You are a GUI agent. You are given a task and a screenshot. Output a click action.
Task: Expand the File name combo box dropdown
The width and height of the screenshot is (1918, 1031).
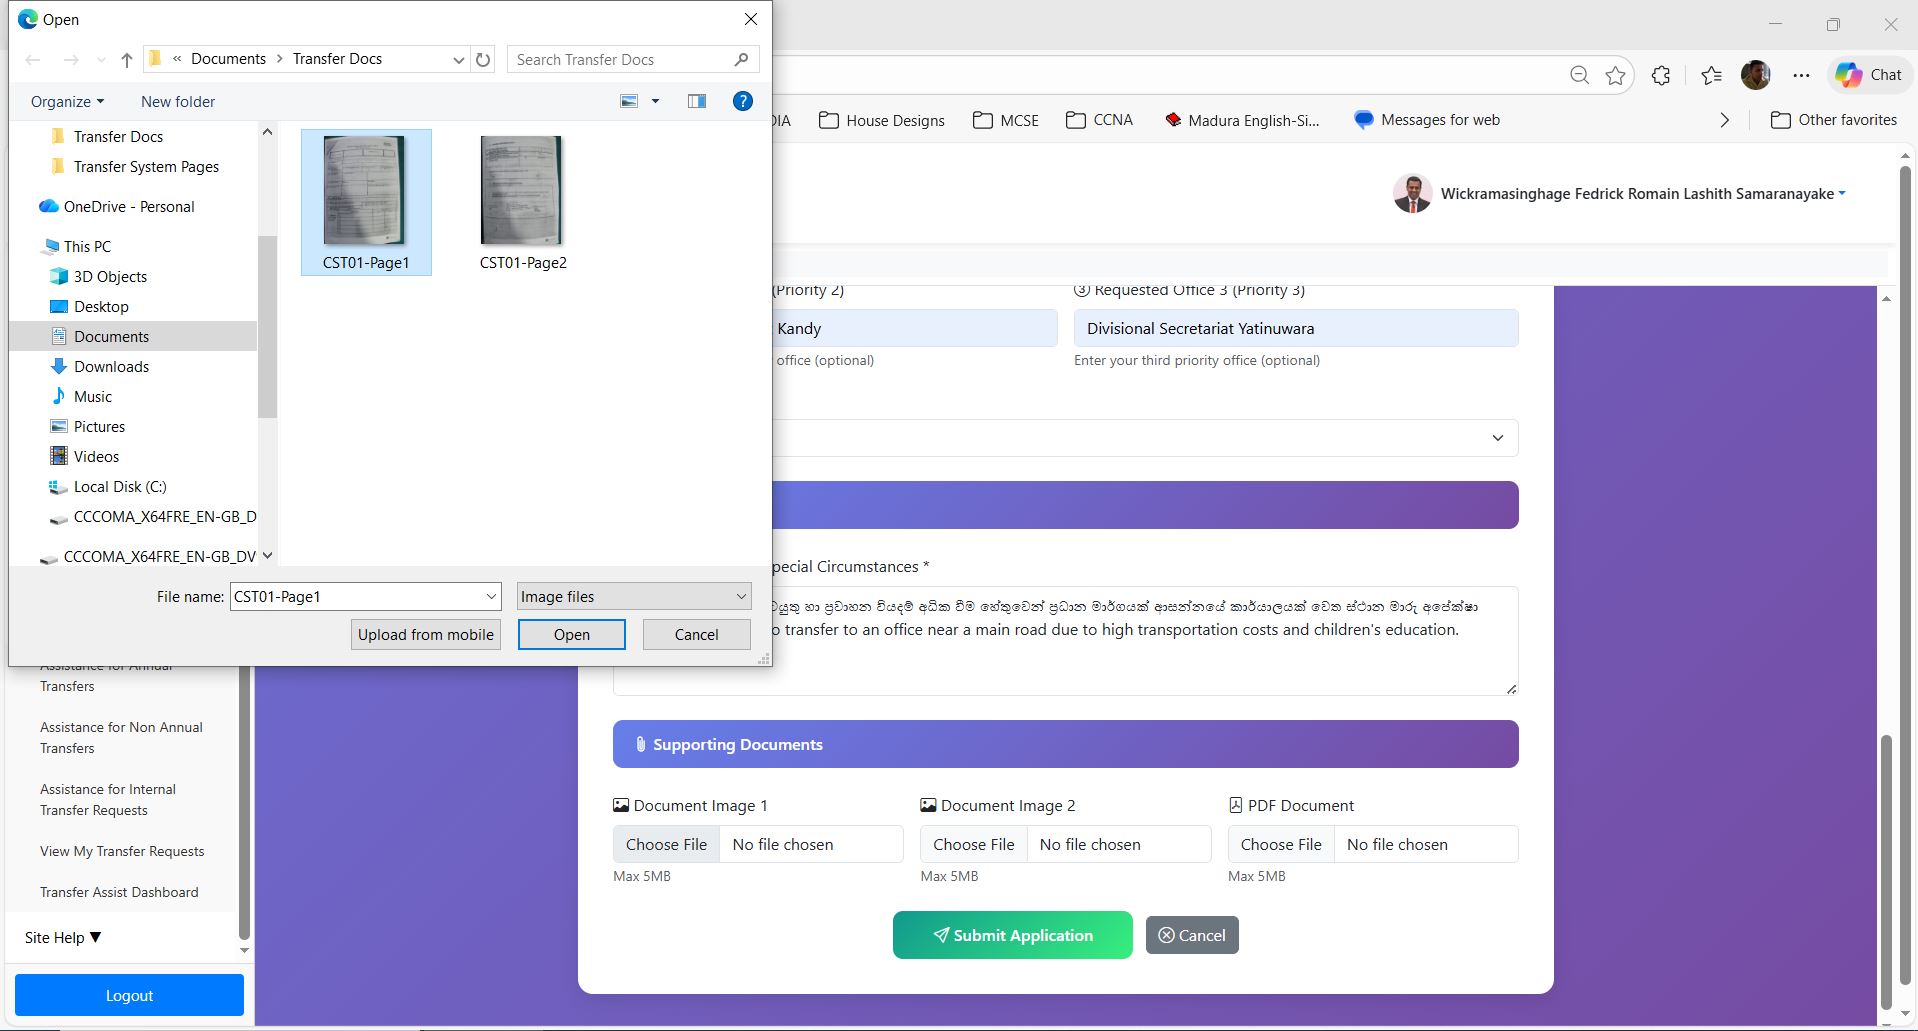click(491, 597)
